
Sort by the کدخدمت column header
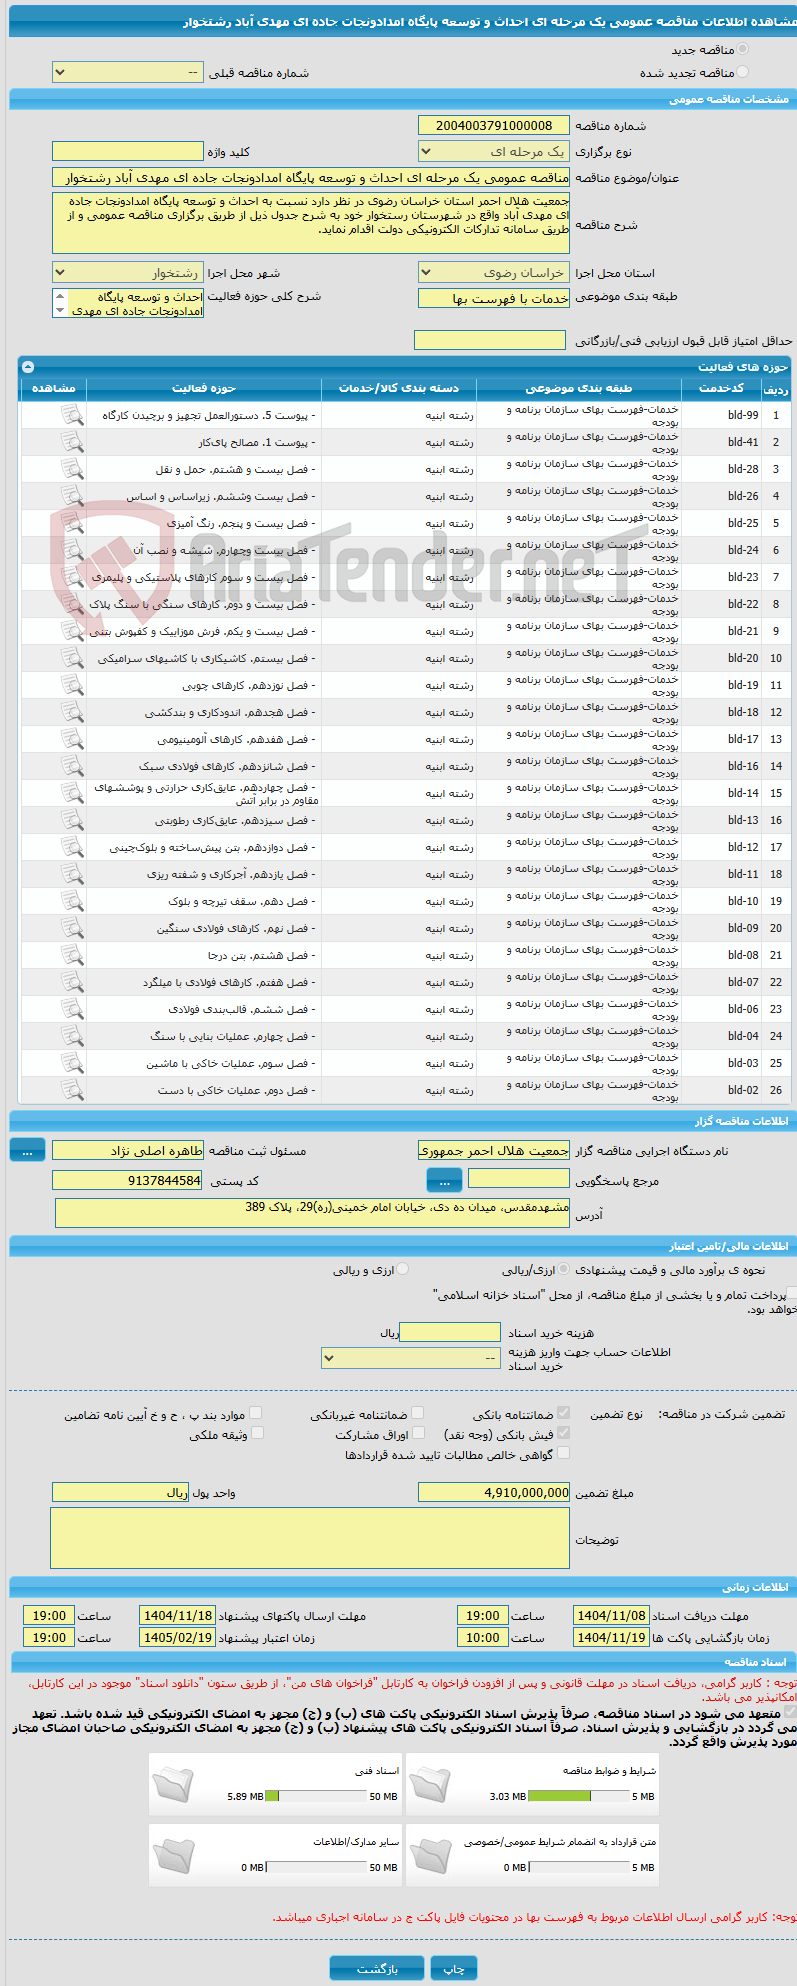[x=722, y=388]
